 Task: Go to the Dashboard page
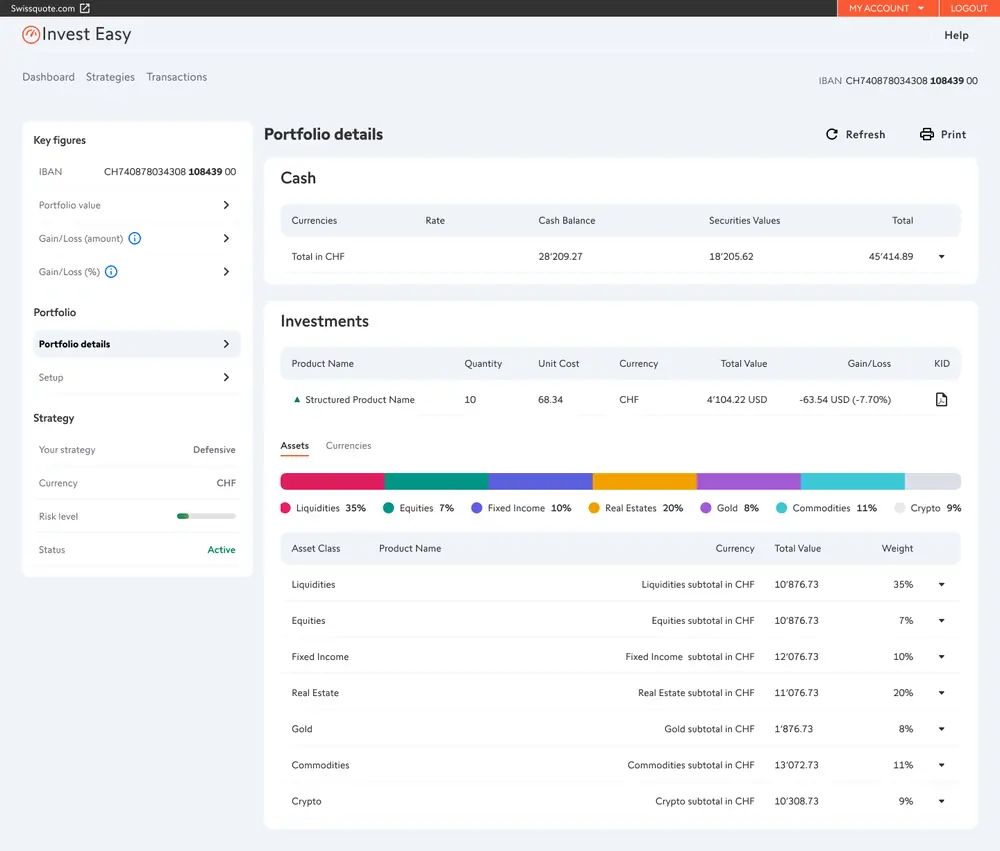(x=48, y=77)
